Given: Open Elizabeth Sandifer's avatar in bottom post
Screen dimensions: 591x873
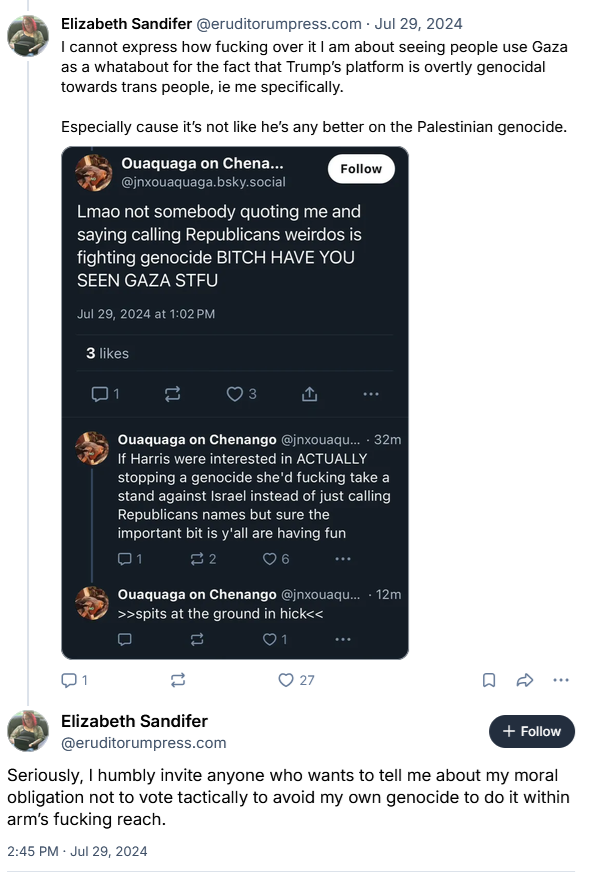Looking at the screenshot, I should tap(28, 730).
